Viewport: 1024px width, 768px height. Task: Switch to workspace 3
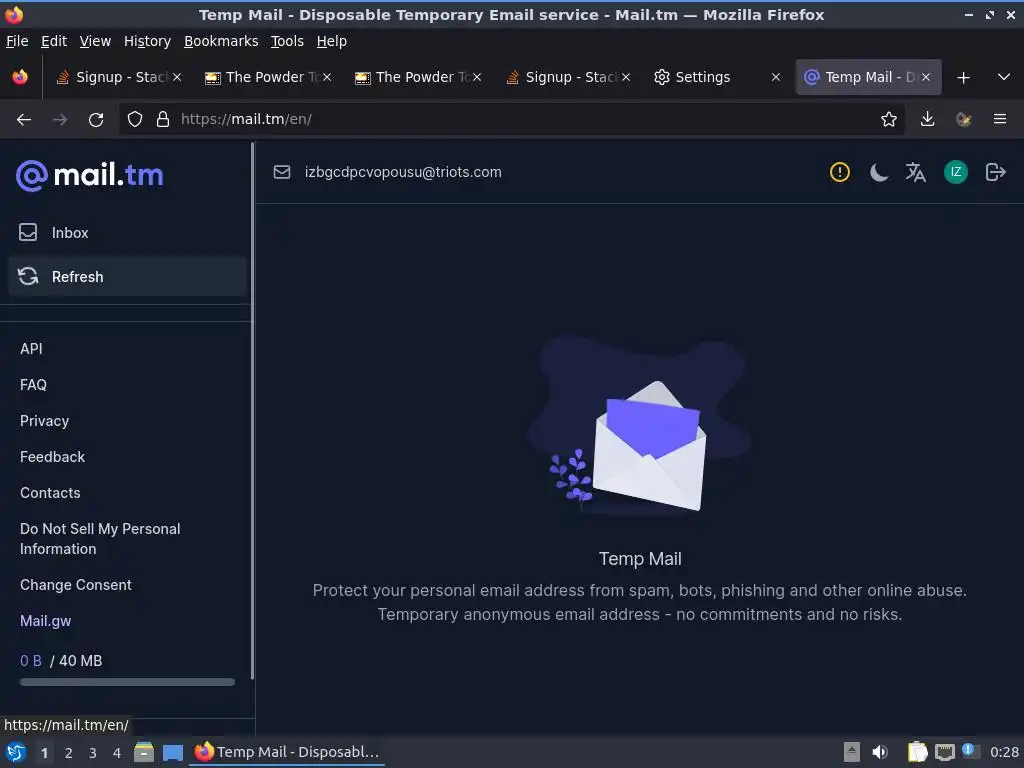(93, 753)
